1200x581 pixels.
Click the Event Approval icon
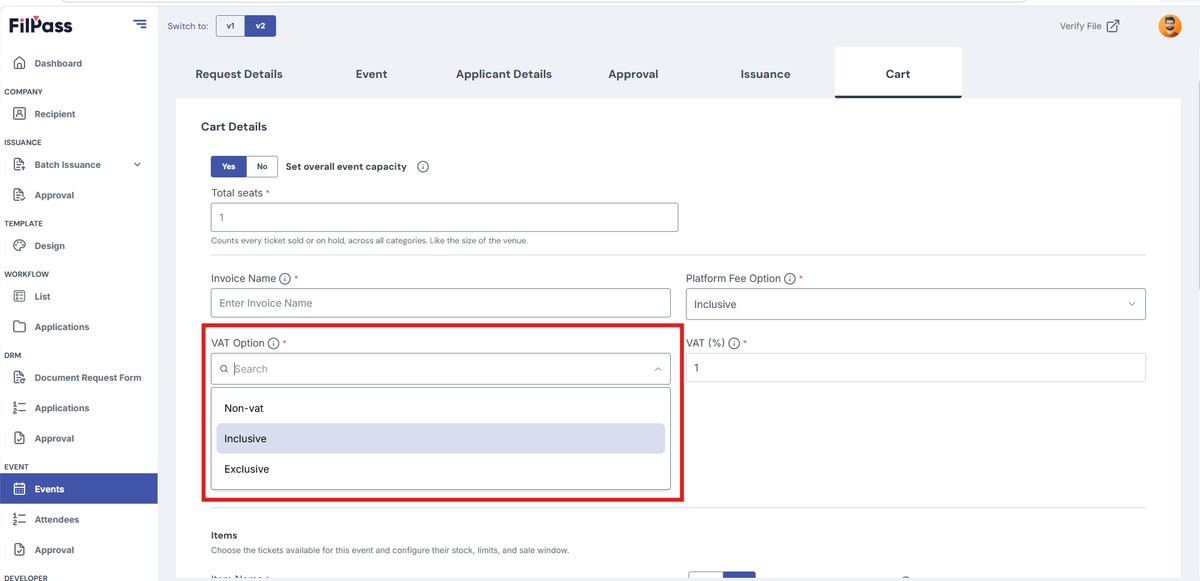(19, 550)
